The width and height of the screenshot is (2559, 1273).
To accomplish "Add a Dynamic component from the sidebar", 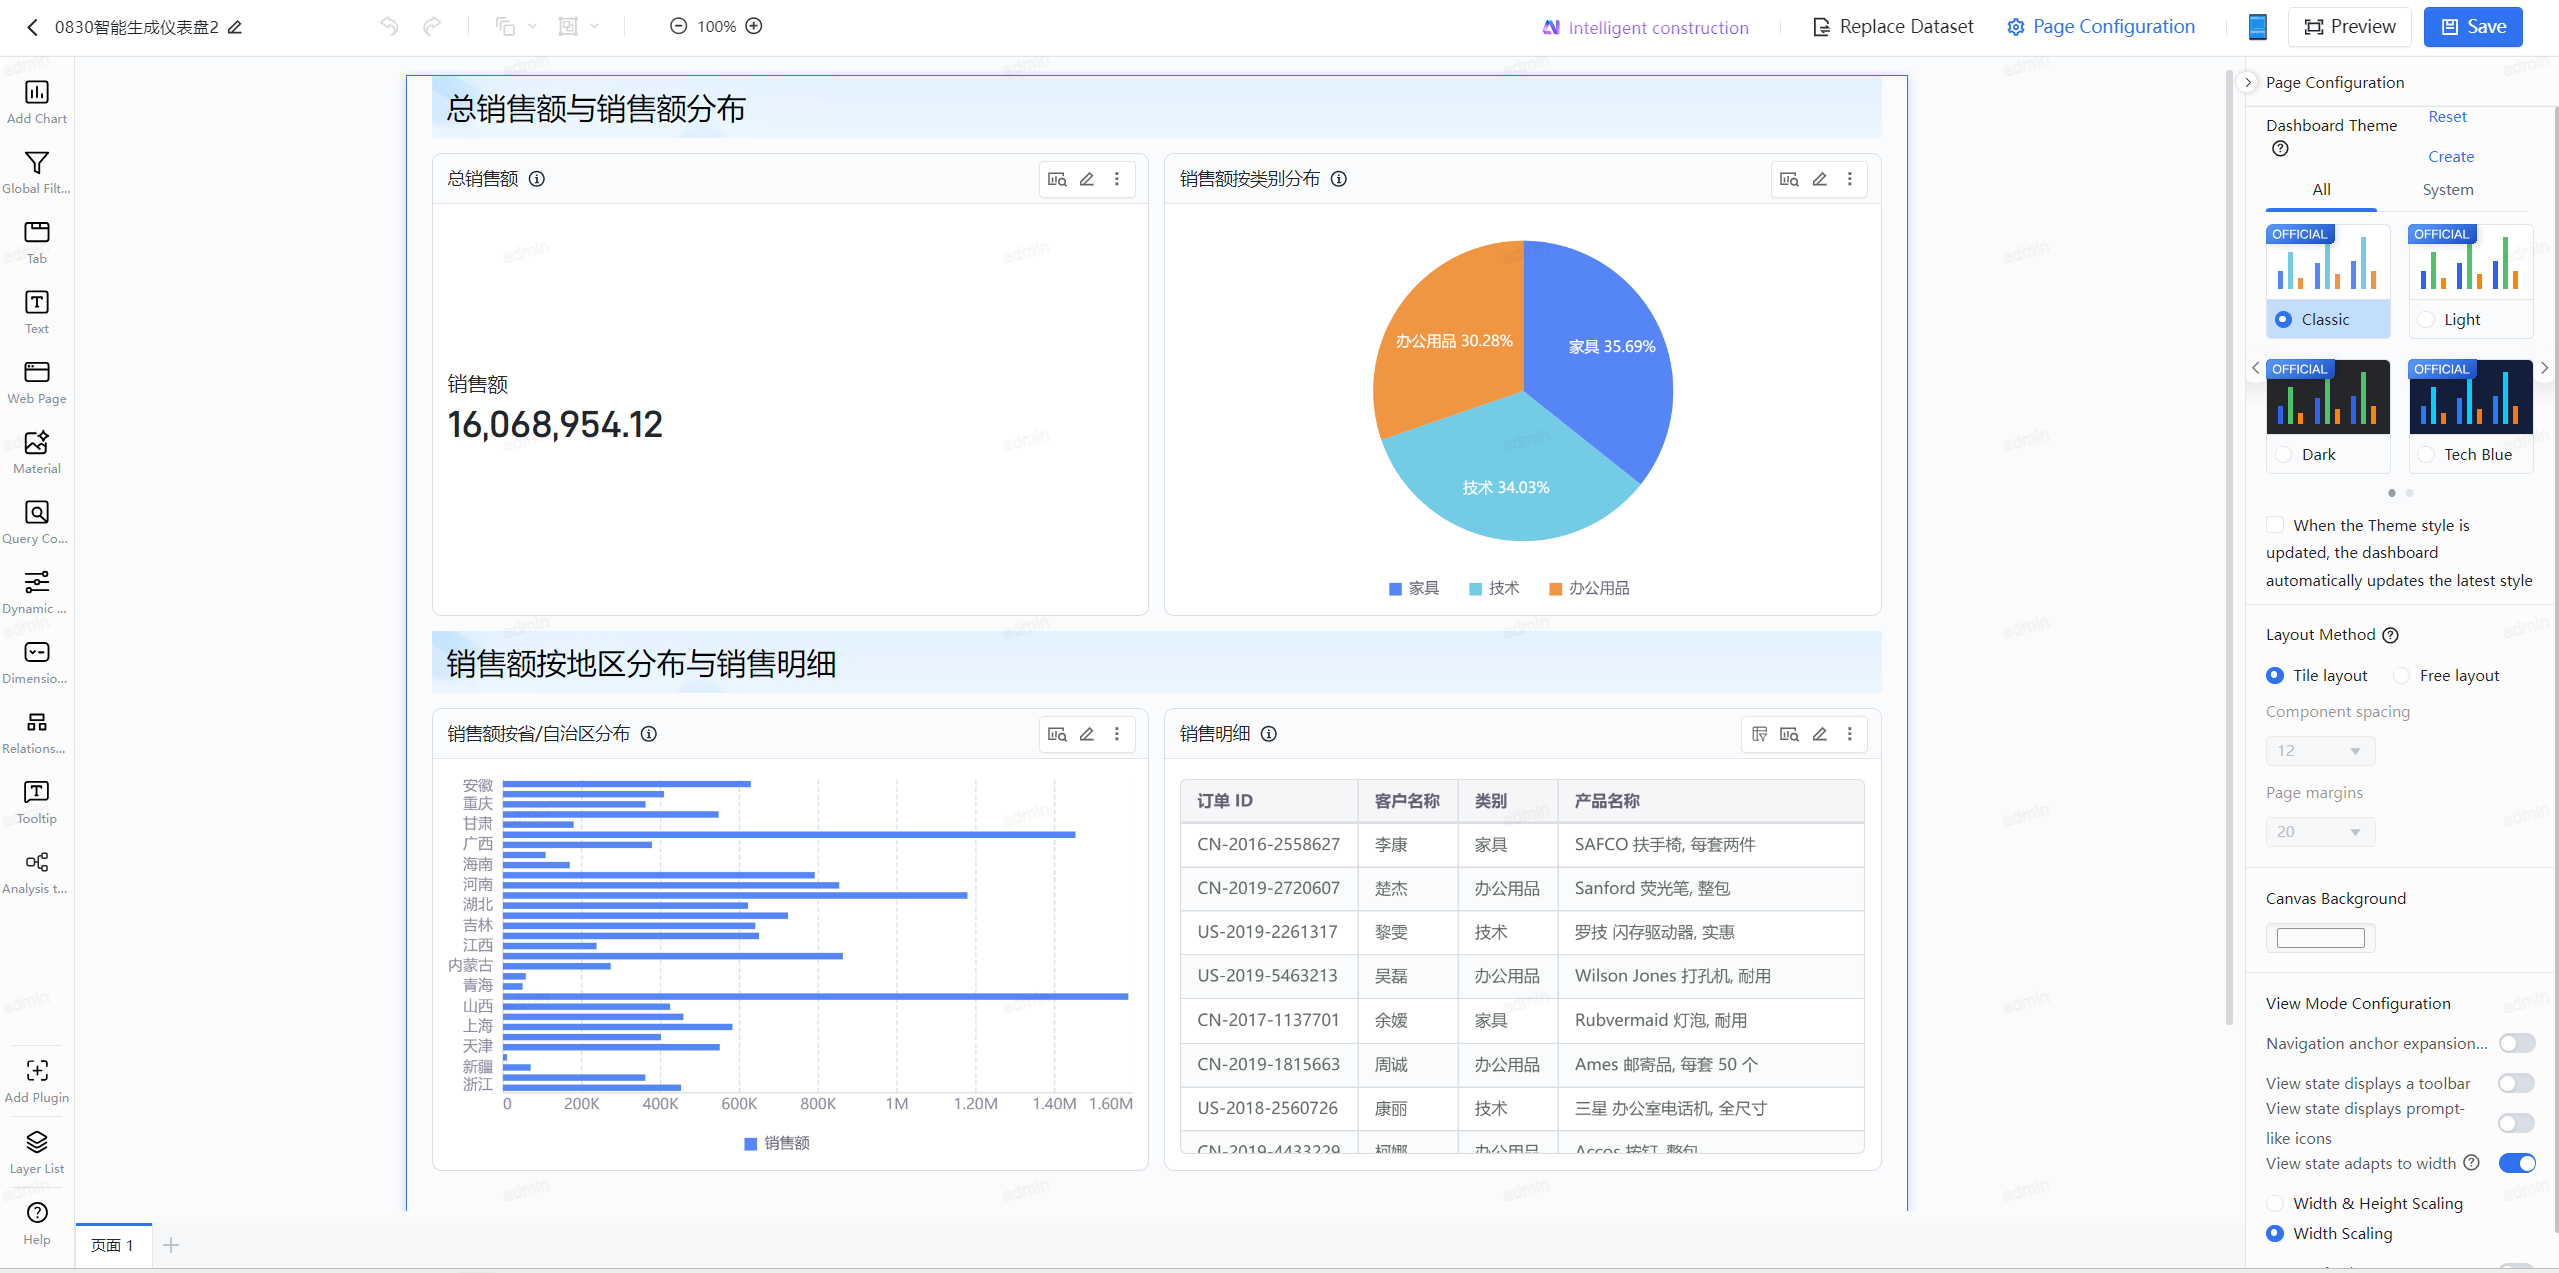I will (x=37, y=593).
